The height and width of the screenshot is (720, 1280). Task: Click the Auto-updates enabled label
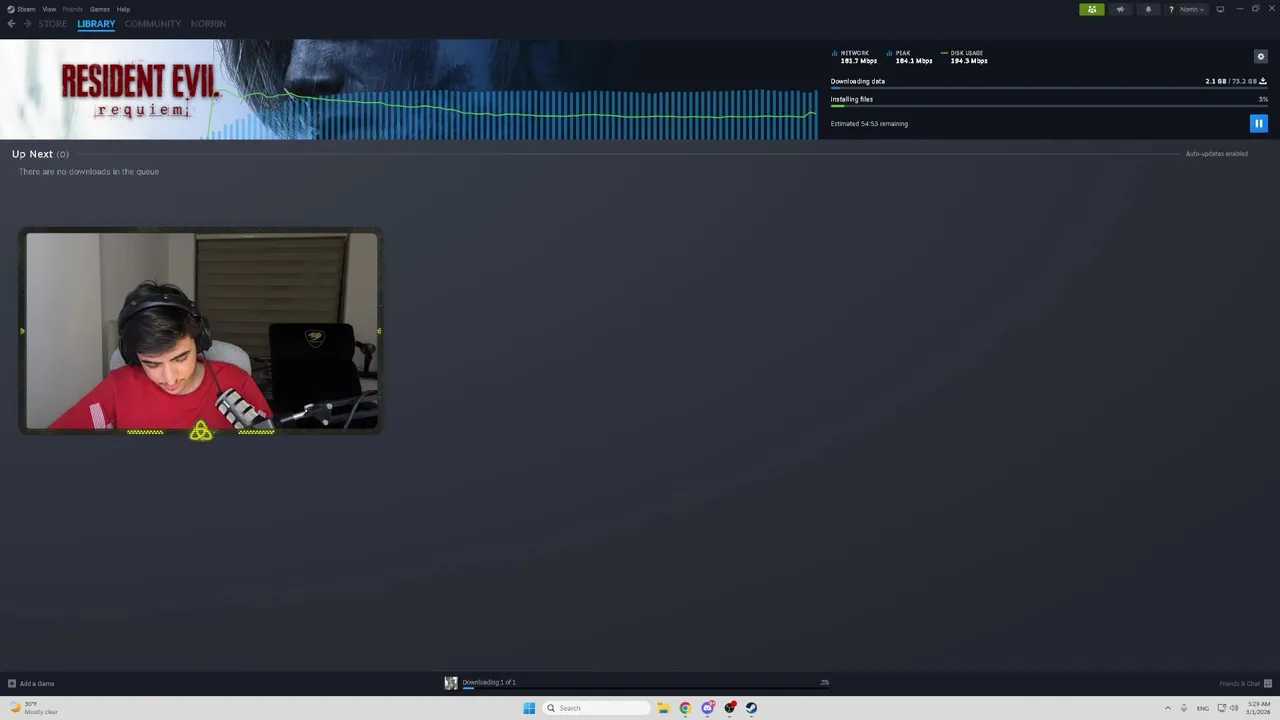pos(1216,154)
